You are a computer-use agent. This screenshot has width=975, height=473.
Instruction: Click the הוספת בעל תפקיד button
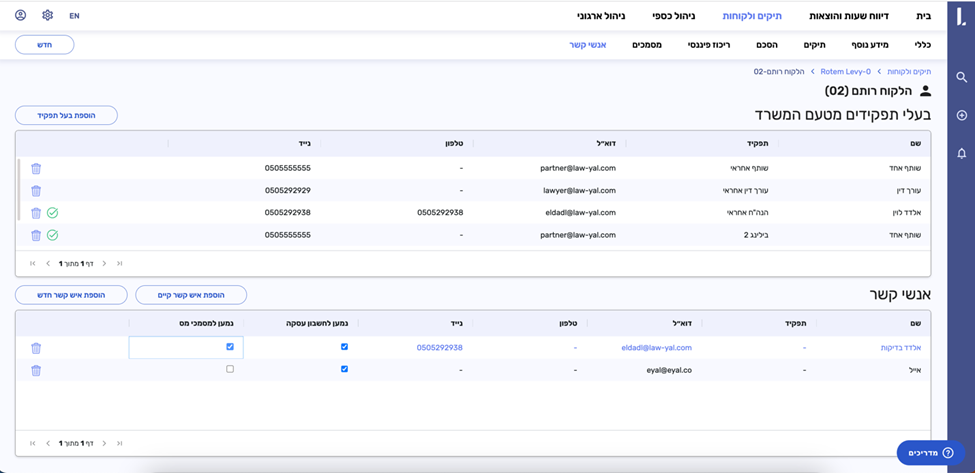pyautogui.click(x=66, y=115)
